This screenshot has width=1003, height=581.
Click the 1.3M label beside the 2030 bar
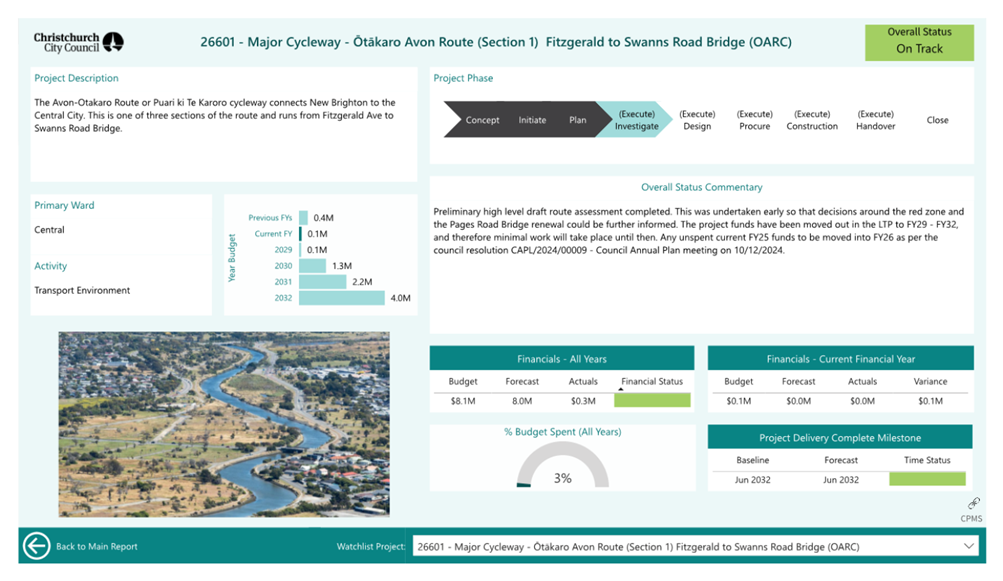click(x=342, y=266)
